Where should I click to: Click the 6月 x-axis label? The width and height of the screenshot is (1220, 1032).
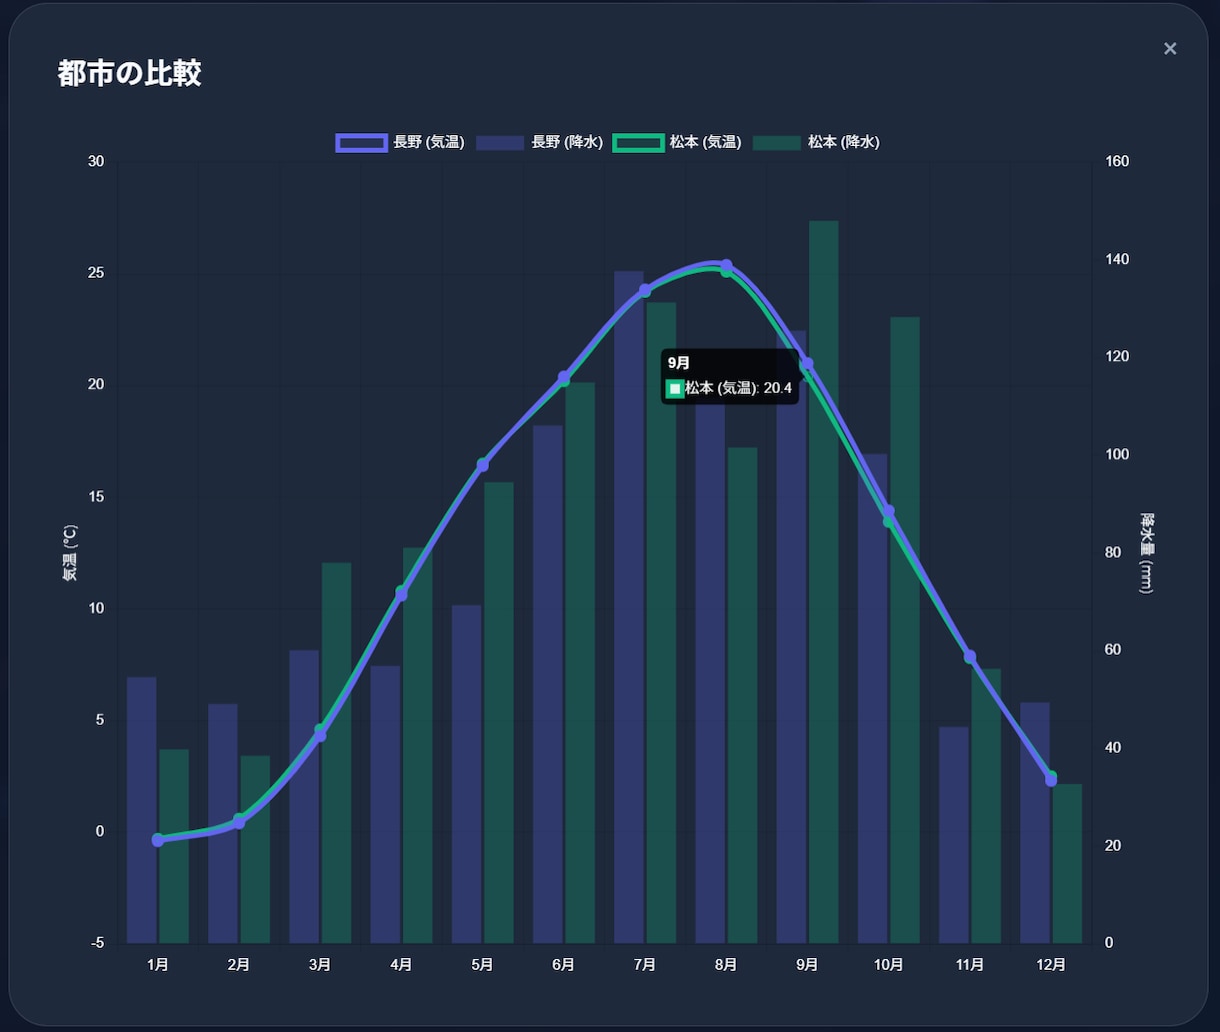564,965
